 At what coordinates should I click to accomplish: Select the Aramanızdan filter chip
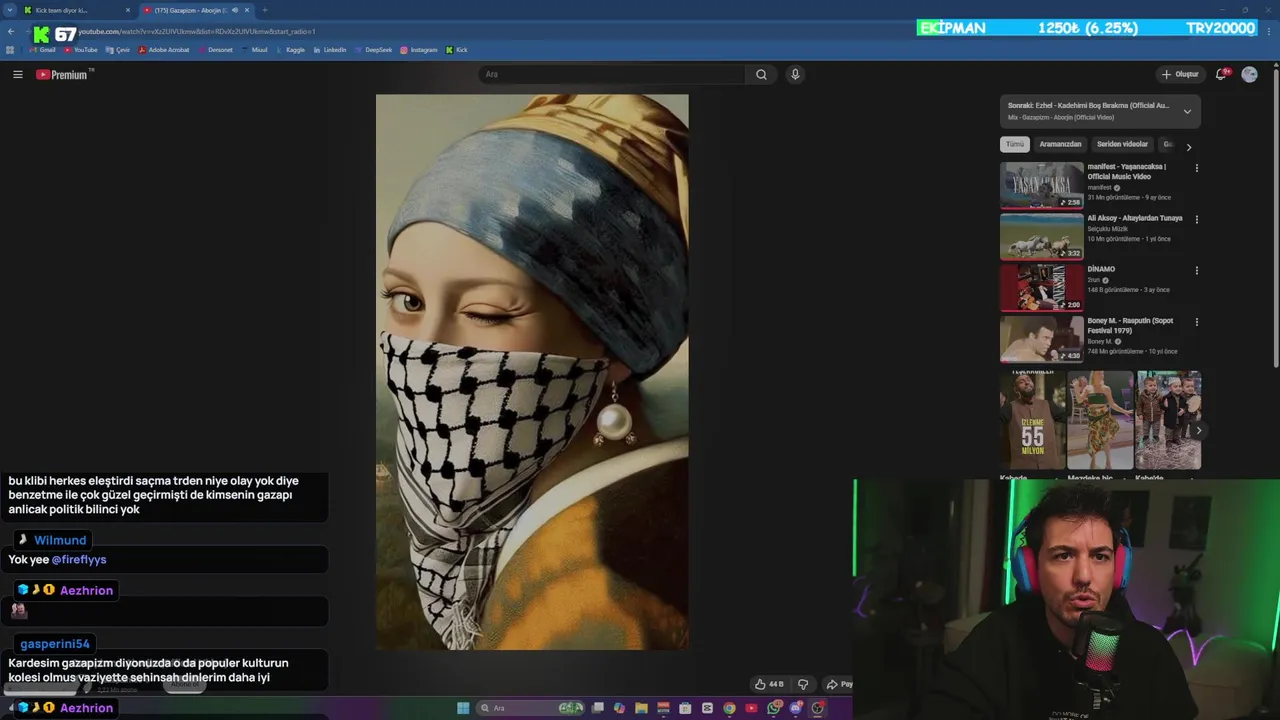click(x=1060, y=144)
